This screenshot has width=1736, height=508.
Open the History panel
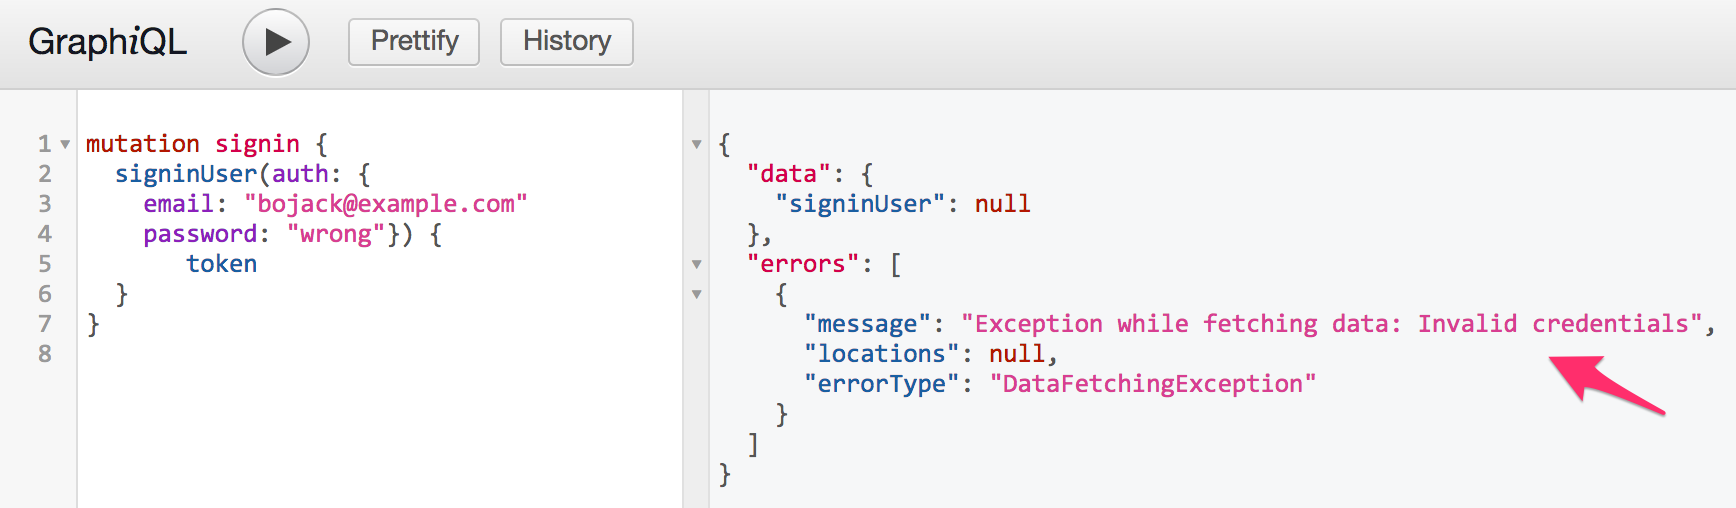click(x=567, y=42)
